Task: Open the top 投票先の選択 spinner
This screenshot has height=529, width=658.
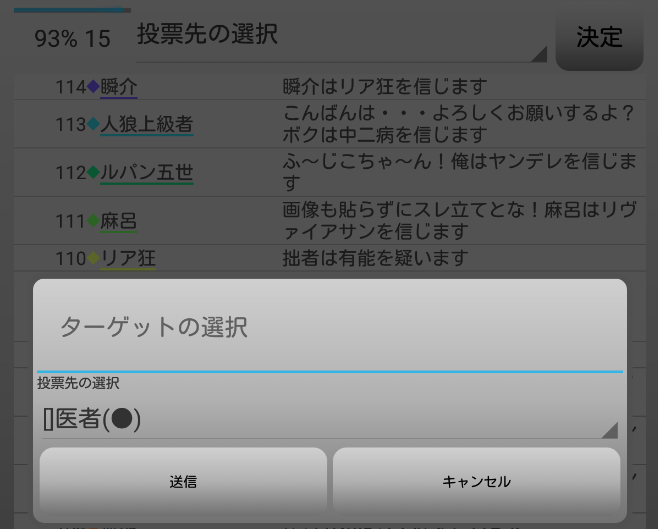Action: coord(342,37)
